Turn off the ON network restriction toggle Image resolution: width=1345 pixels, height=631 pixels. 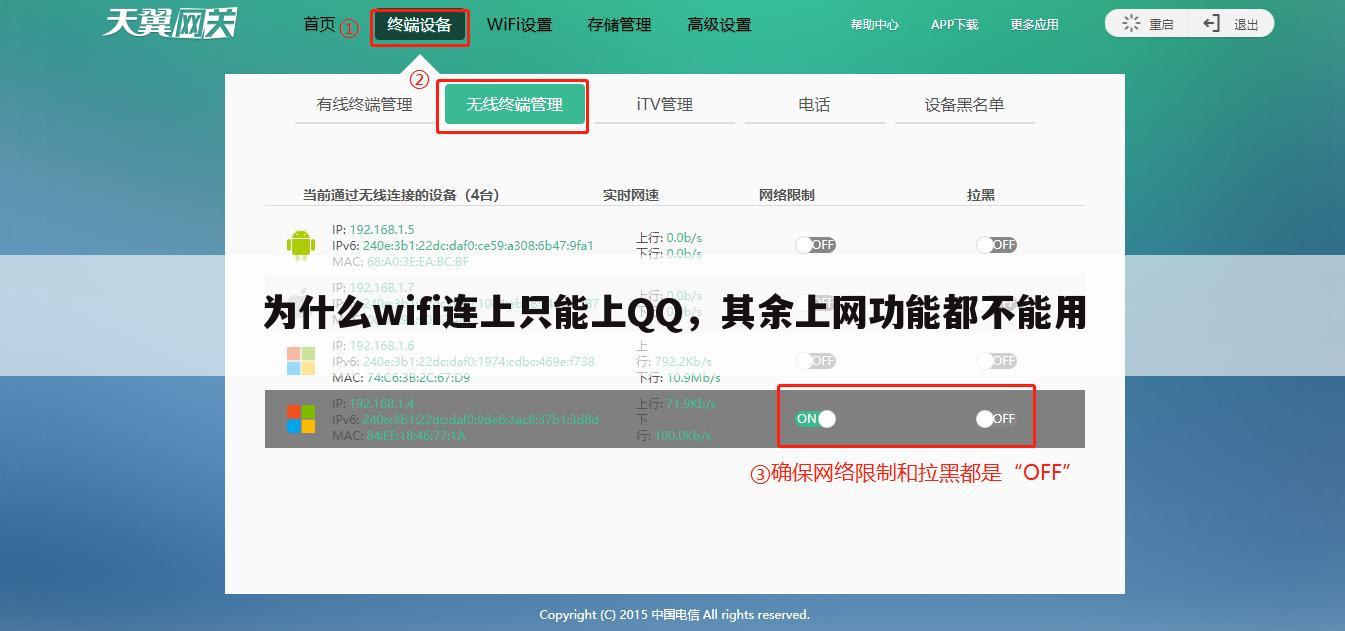[815, 418]
